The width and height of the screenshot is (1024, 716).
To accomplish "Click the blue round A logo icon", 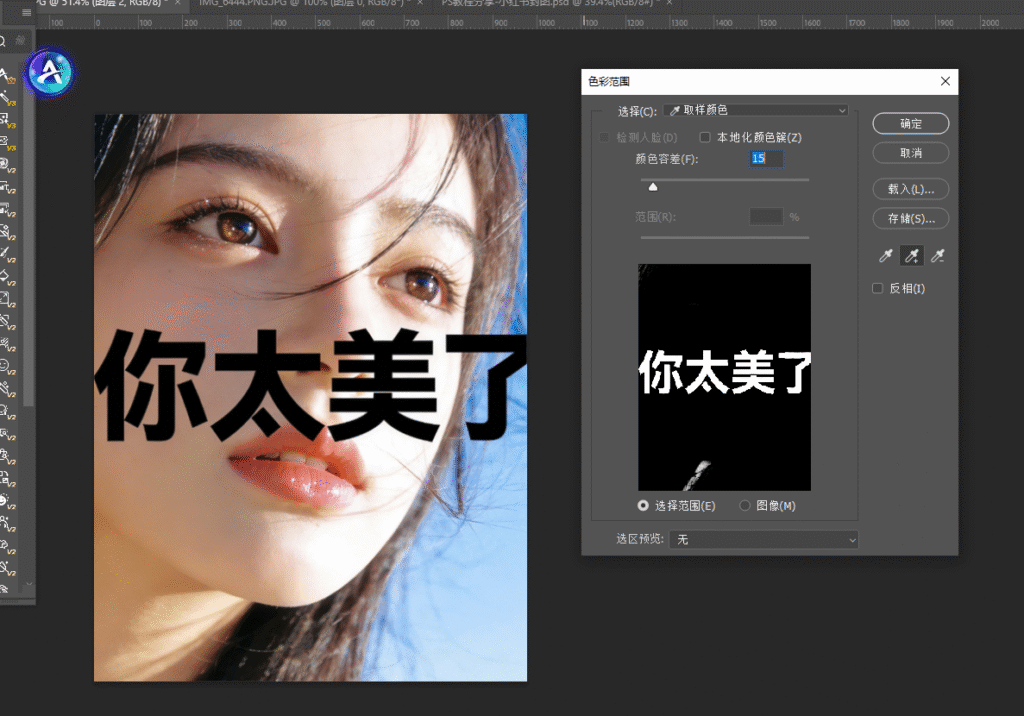I will pos(49,73).
